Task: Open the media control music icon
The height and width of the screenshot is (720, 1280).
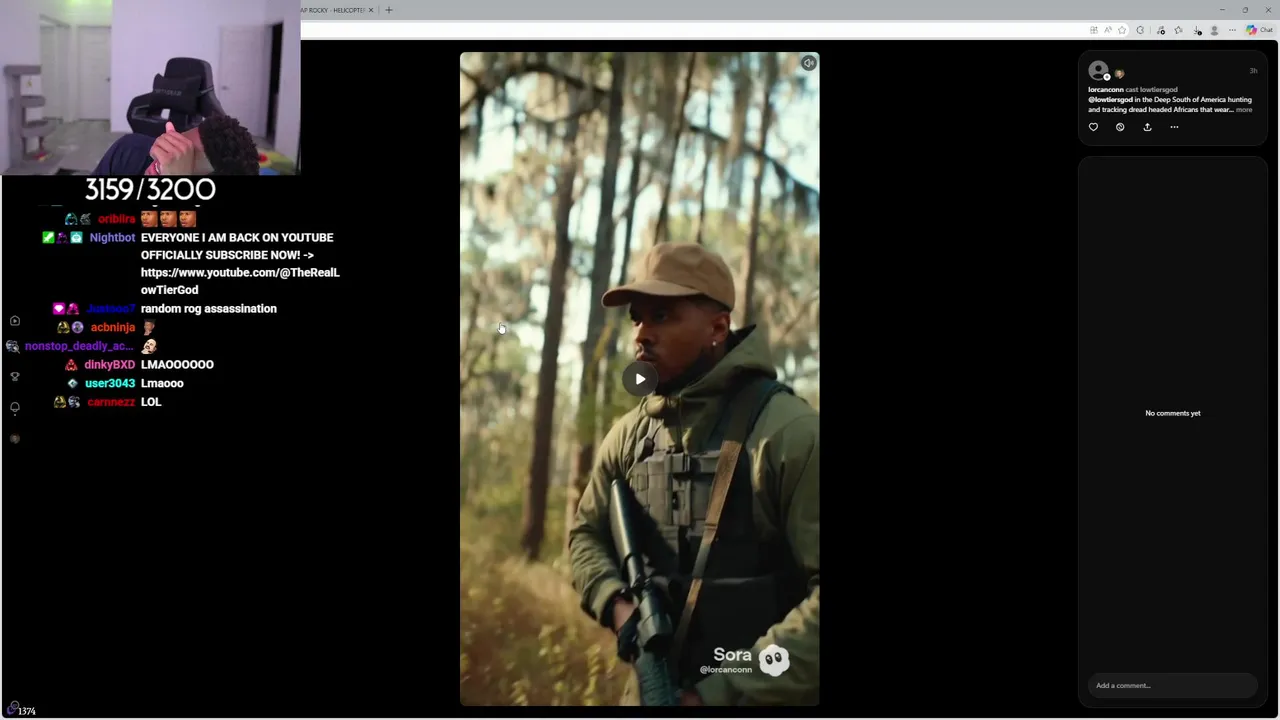Action: (1160, 30)
